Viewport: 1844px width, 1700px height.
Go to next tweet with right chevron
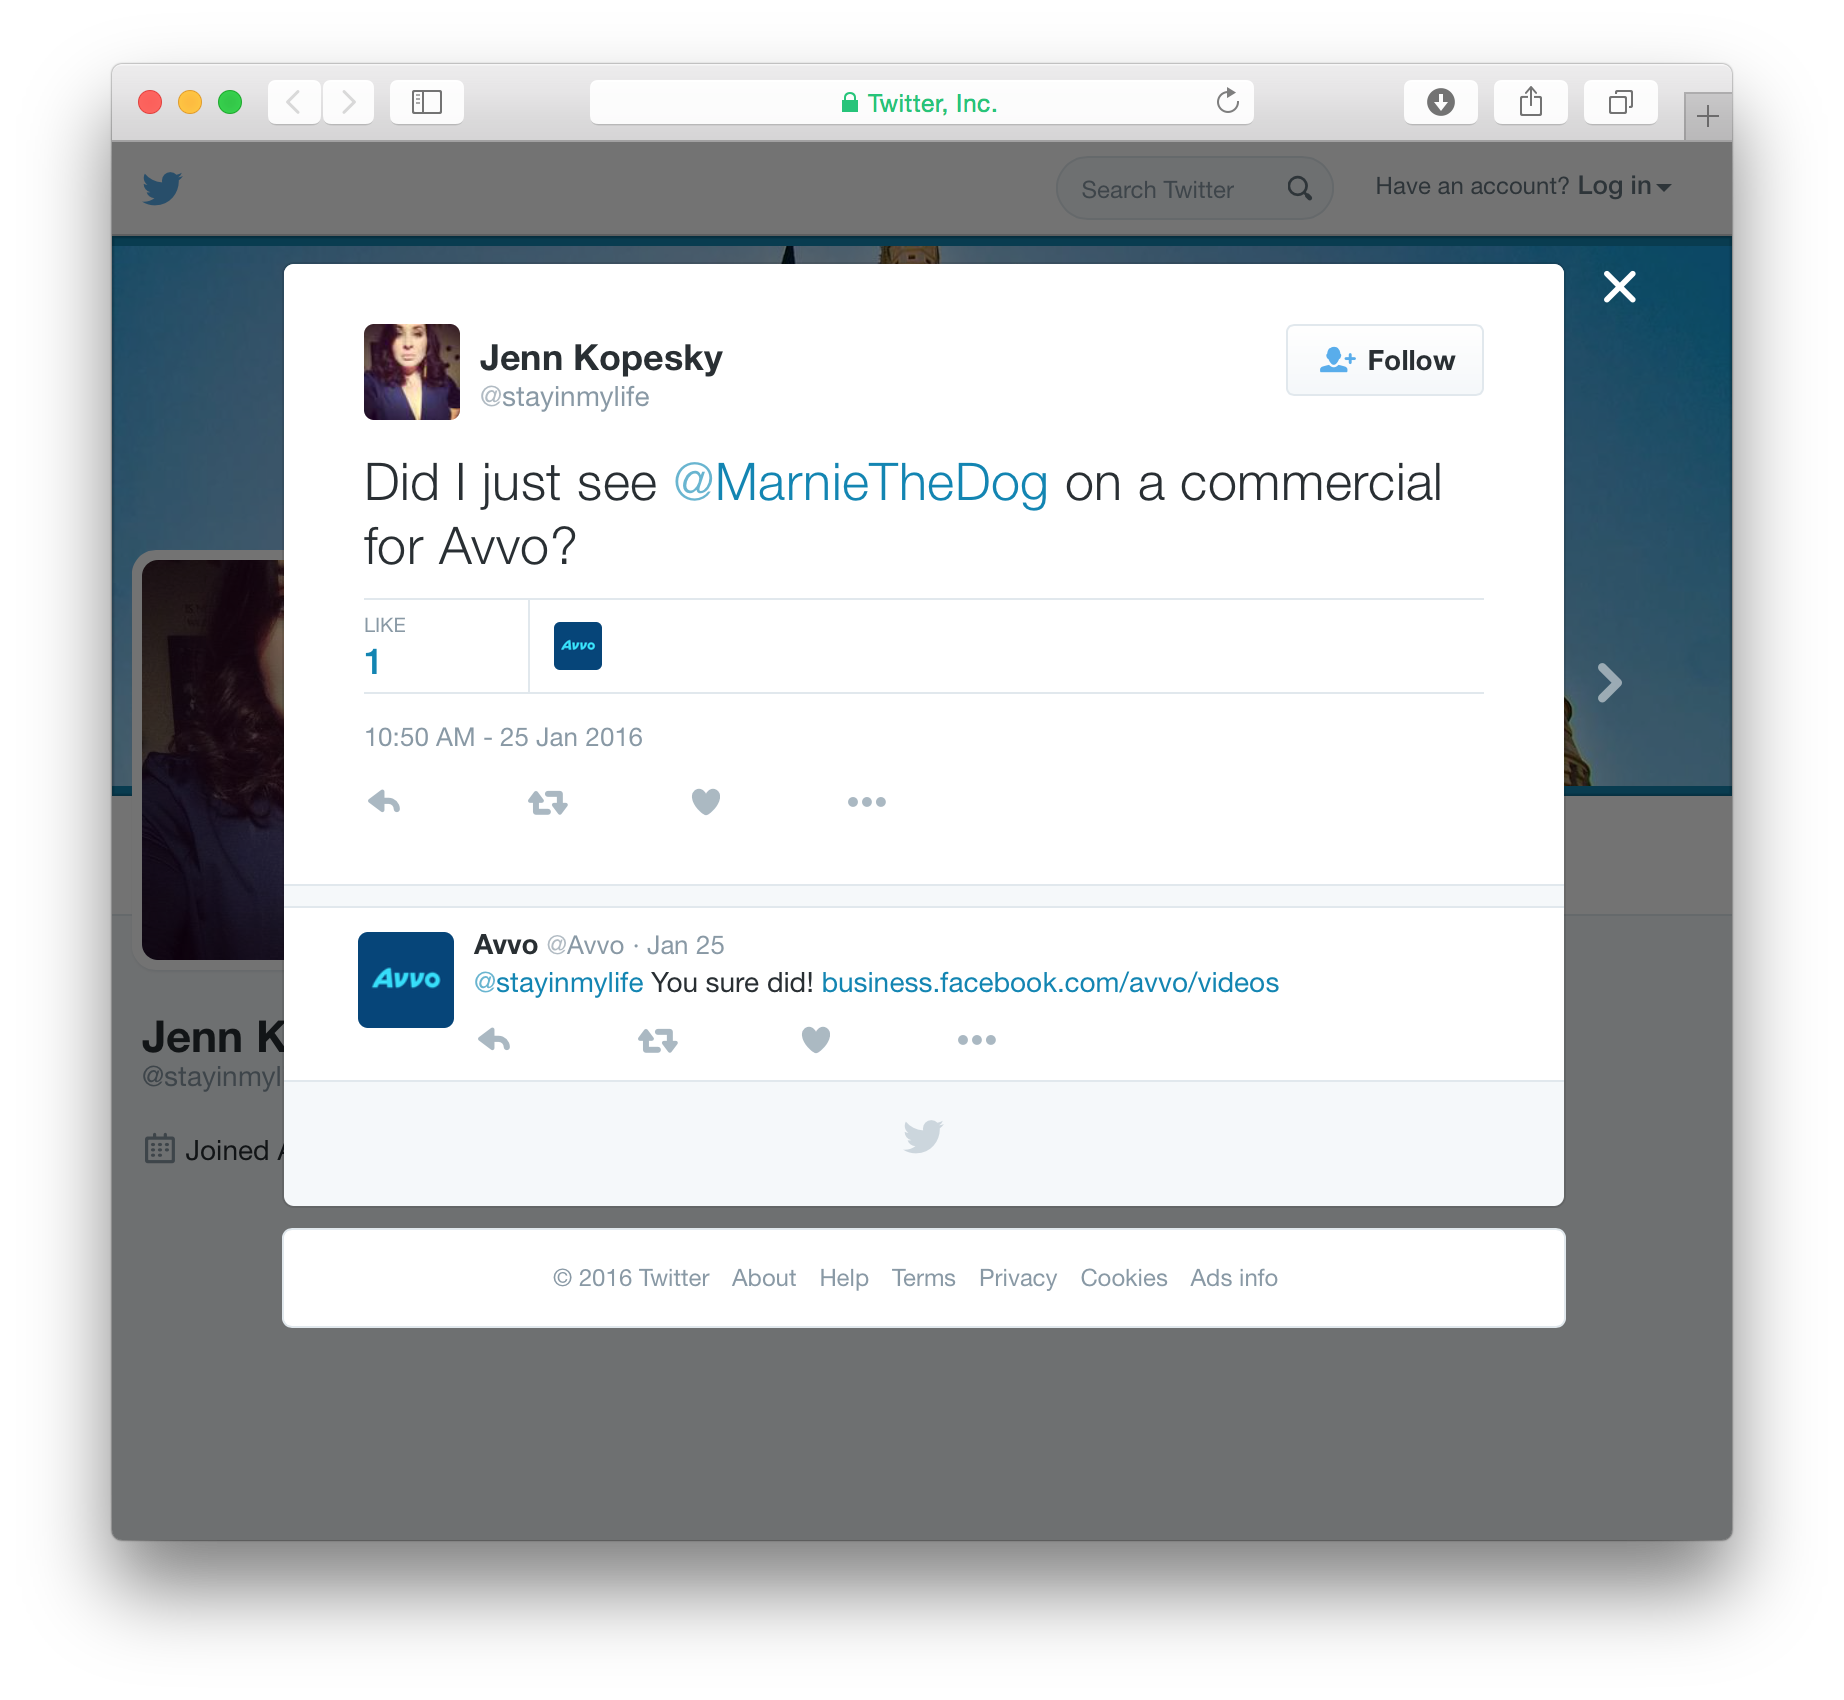pos(1609,683)
